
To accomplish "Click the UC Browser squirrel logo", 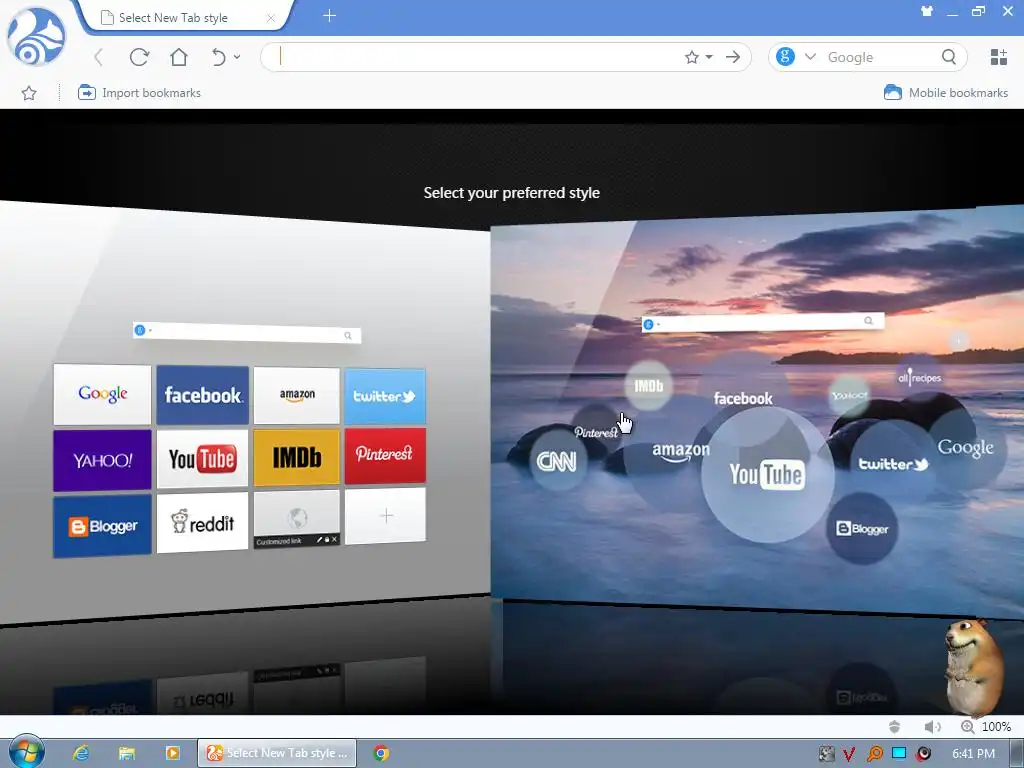I will 36,36.
